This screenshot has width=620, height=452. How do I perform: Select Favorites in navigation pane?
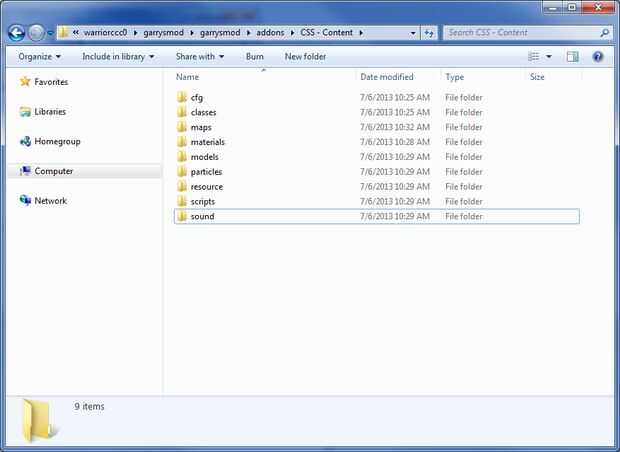point(51,82)
